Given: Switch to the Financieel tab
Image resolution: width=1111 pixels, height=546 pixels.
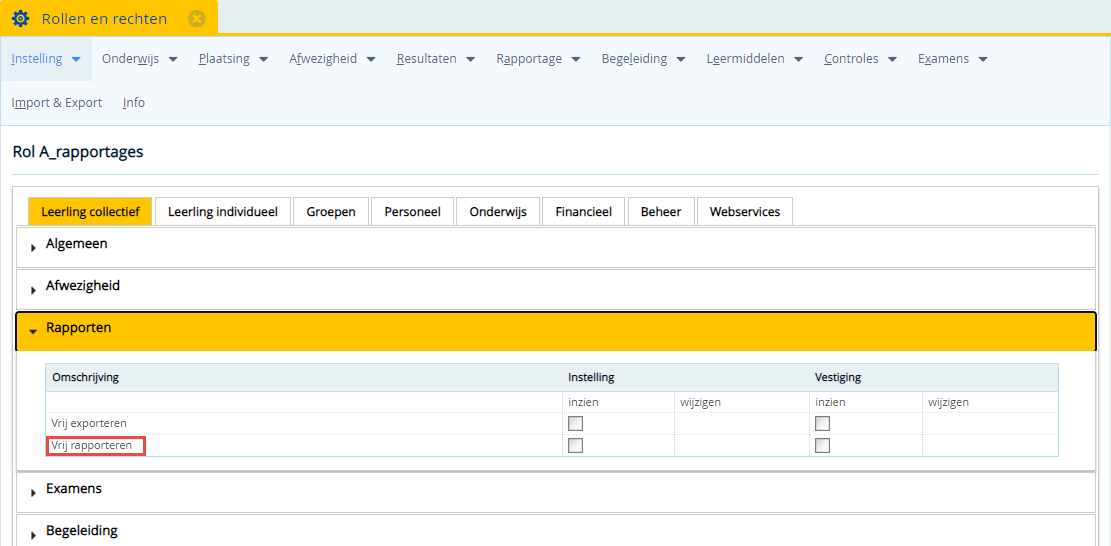Looking at the screenshot, I should pyautogui.click(x=584, y=212).
